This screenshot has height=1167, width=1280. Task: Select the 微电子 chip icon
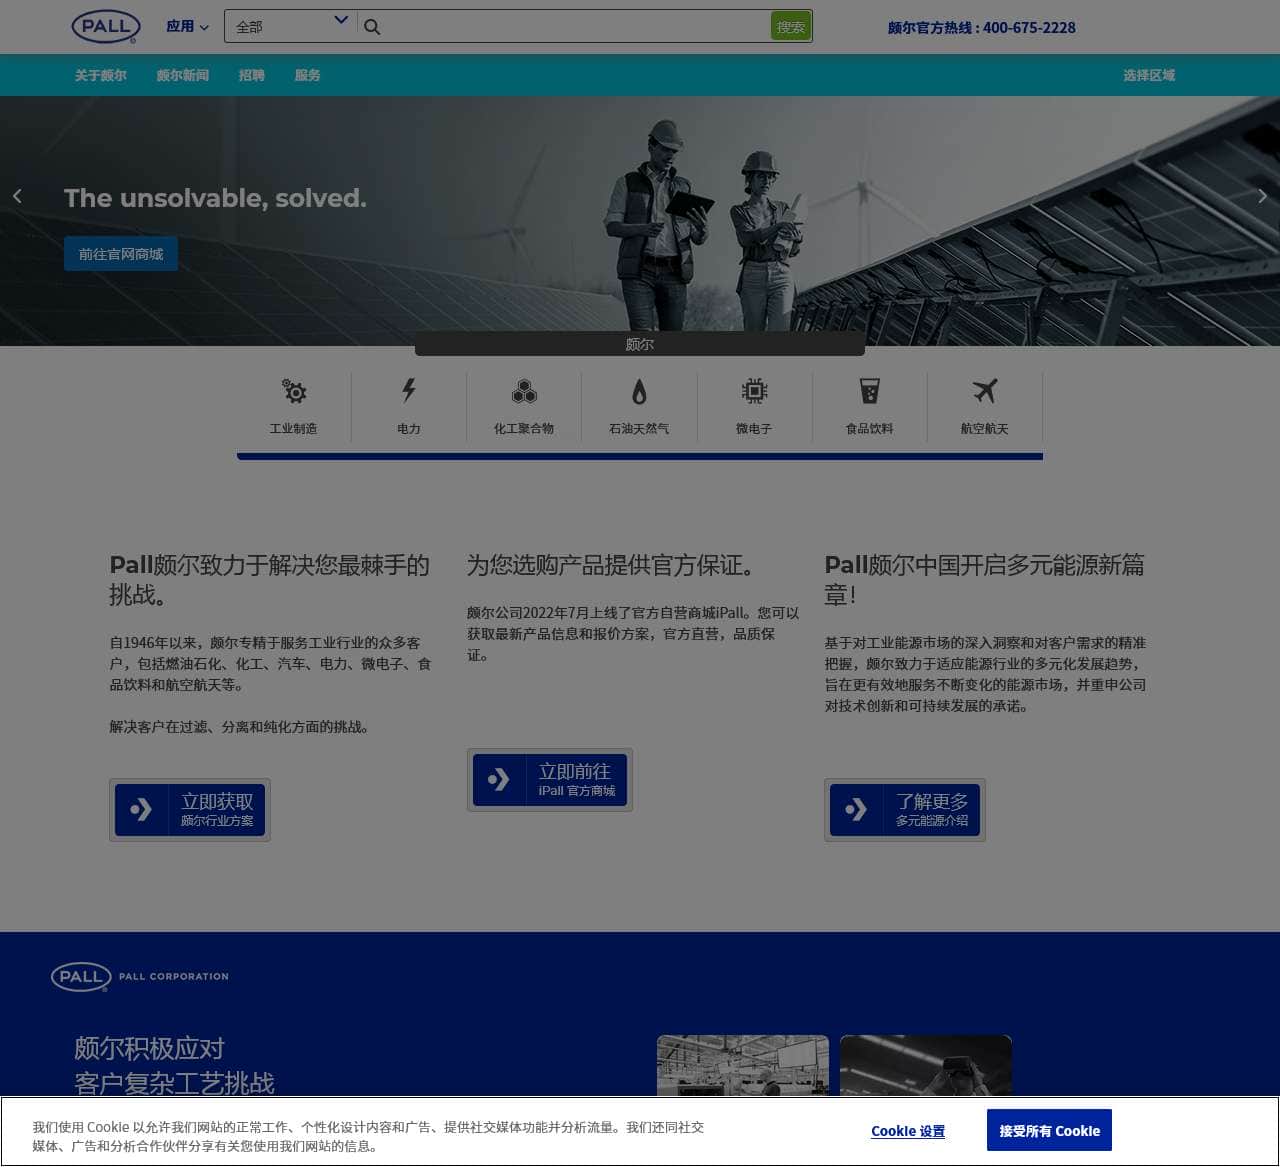755,391
